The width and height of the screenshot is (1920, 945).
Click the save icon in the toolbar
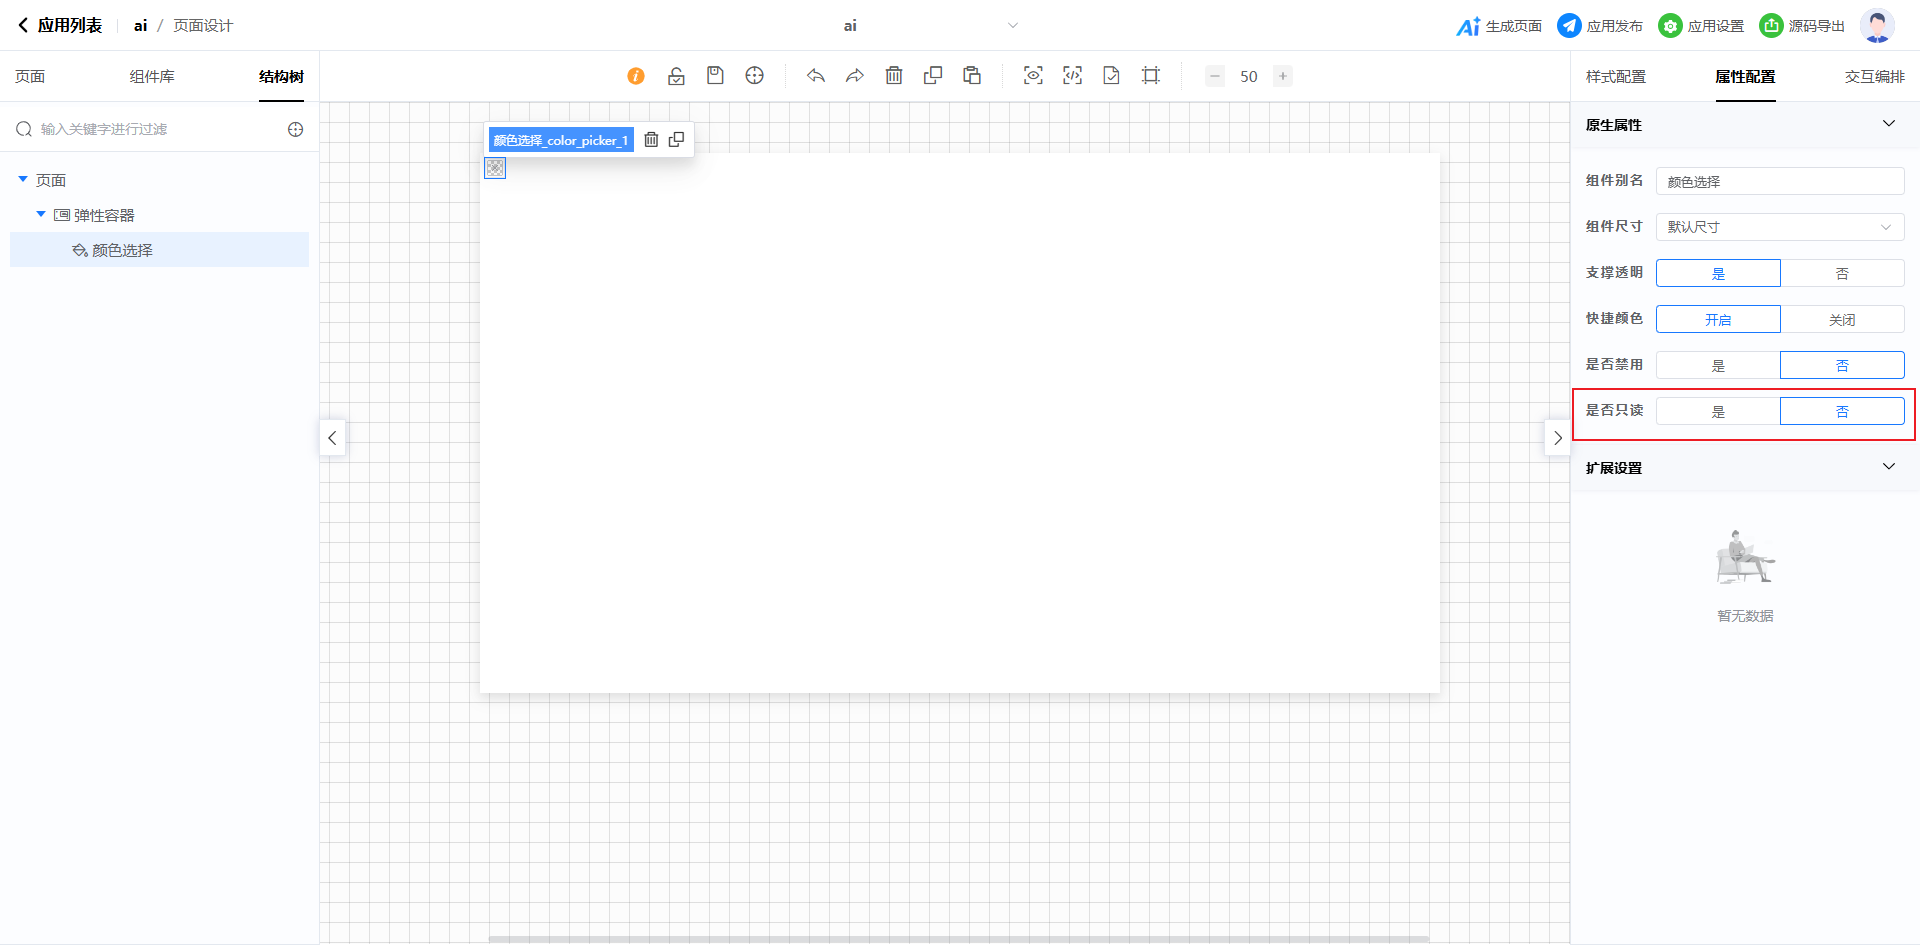[715, 76]
